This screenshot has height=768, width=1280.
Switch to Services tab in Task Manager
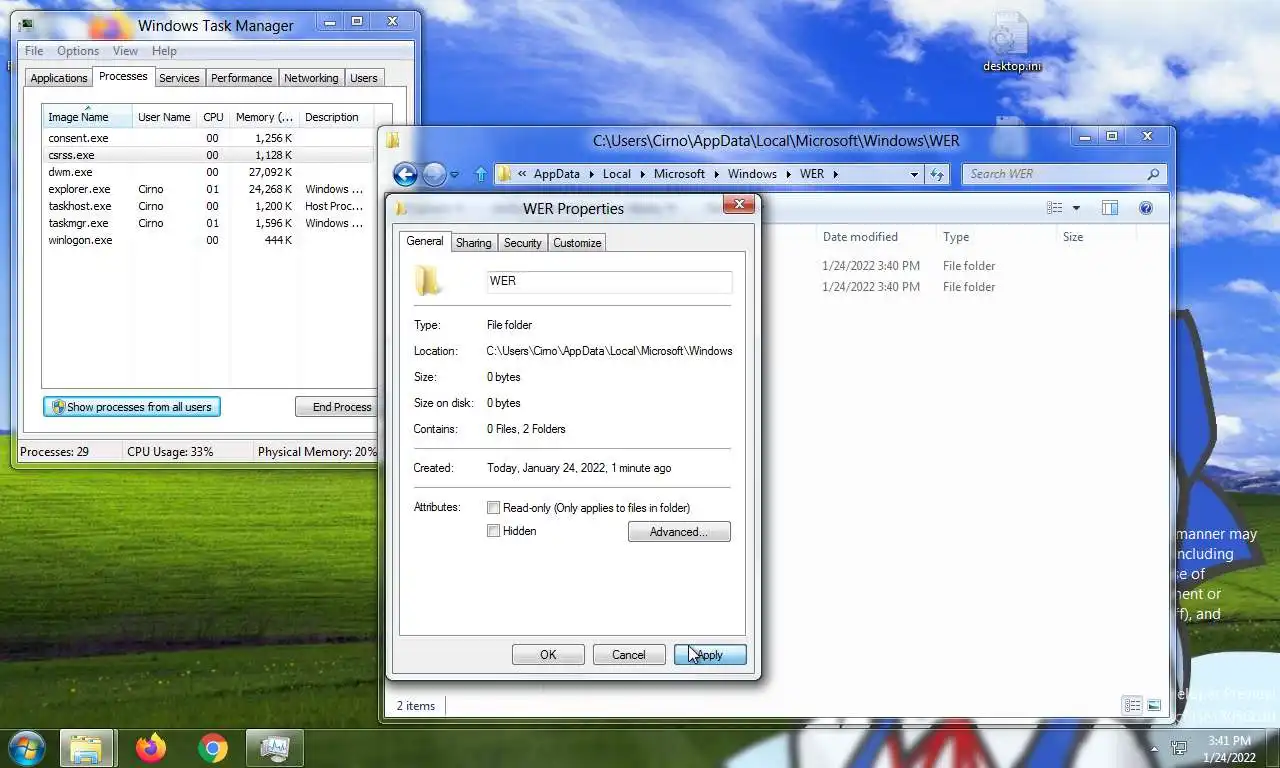coord(179,78)
